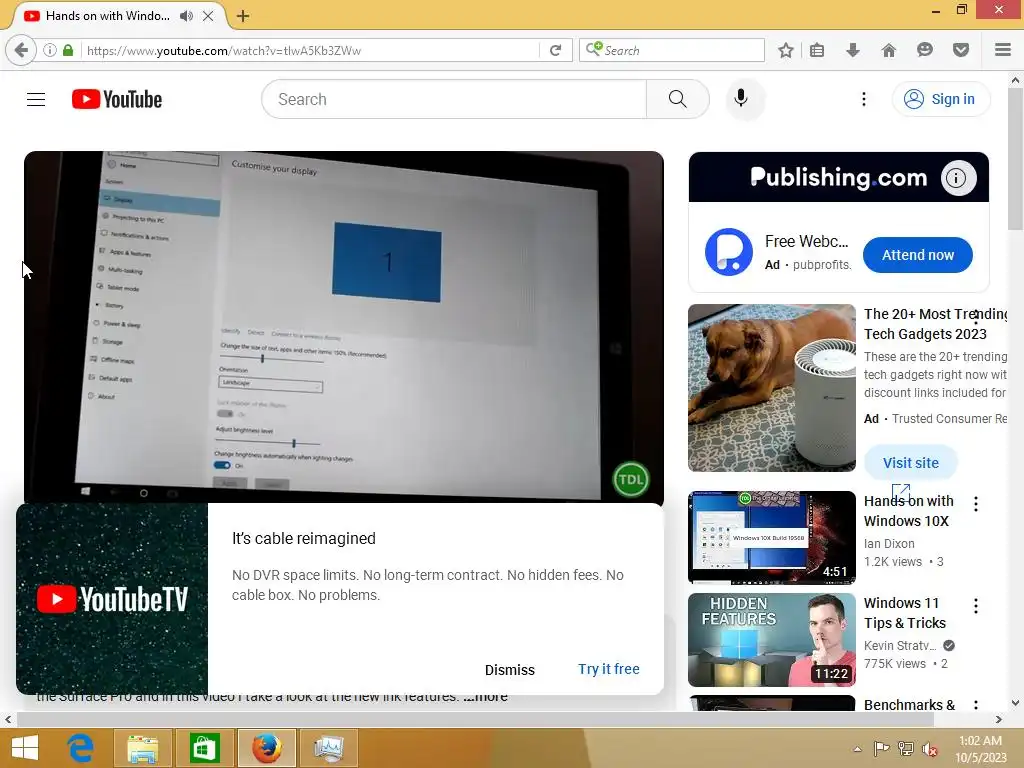Click the TDL channel watermark in video
This screenshot has width=1024, height=768.
coord(630,479)
